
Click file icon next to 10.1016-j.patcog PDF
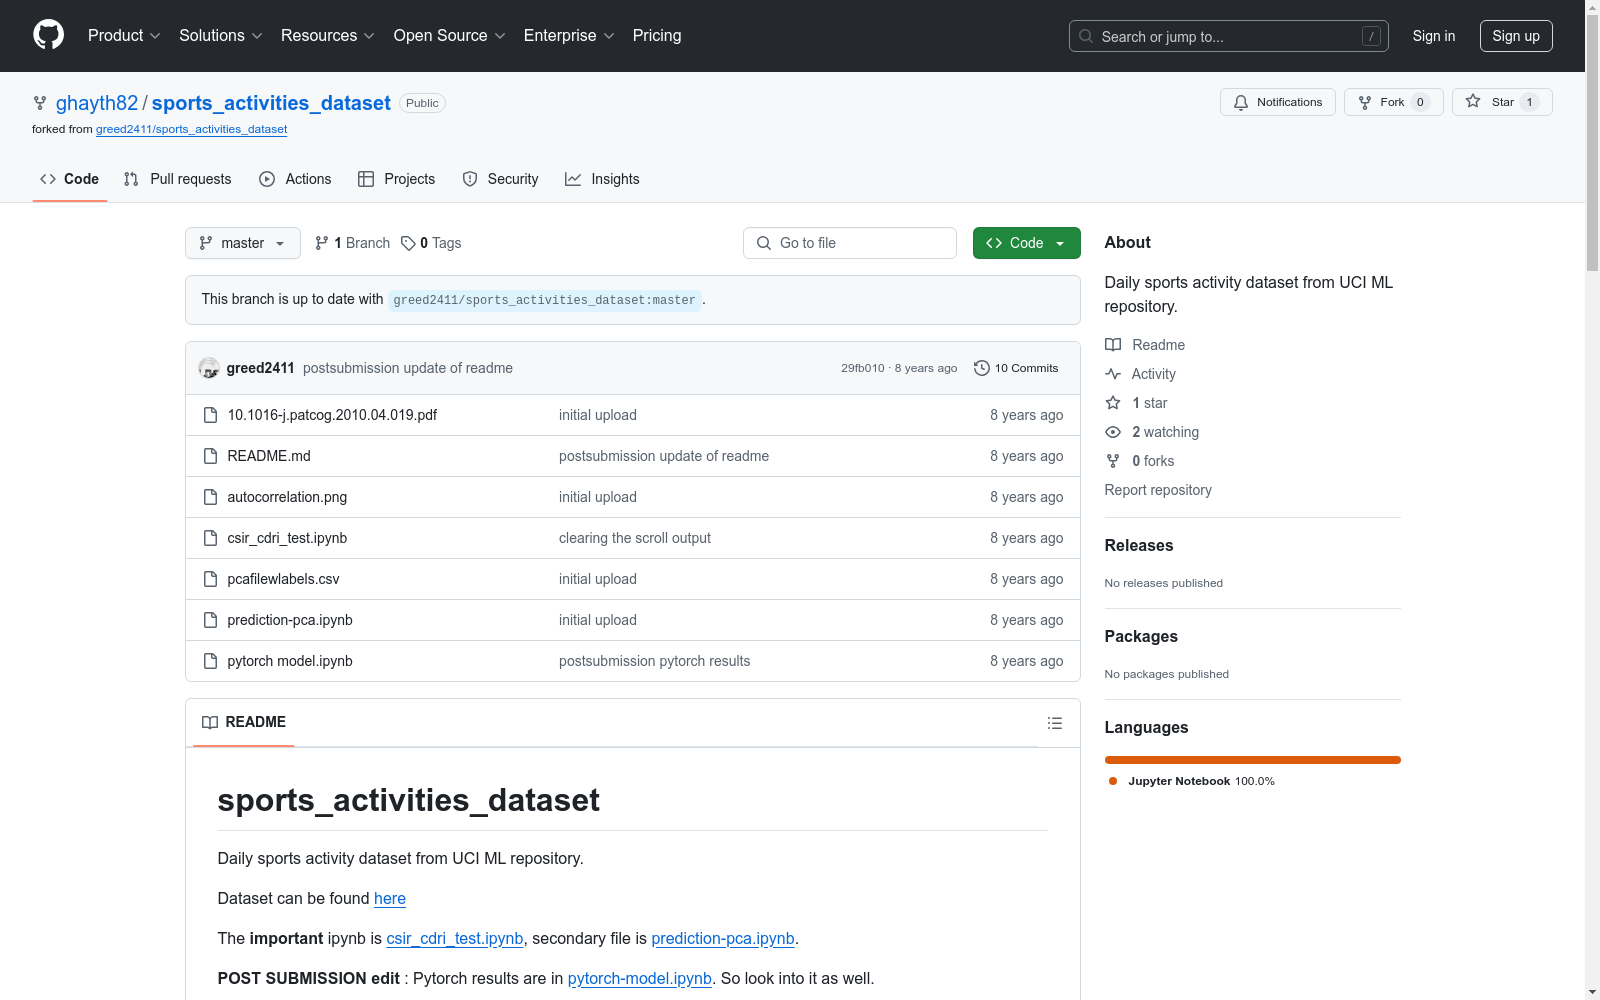click(x=210, y=415)
